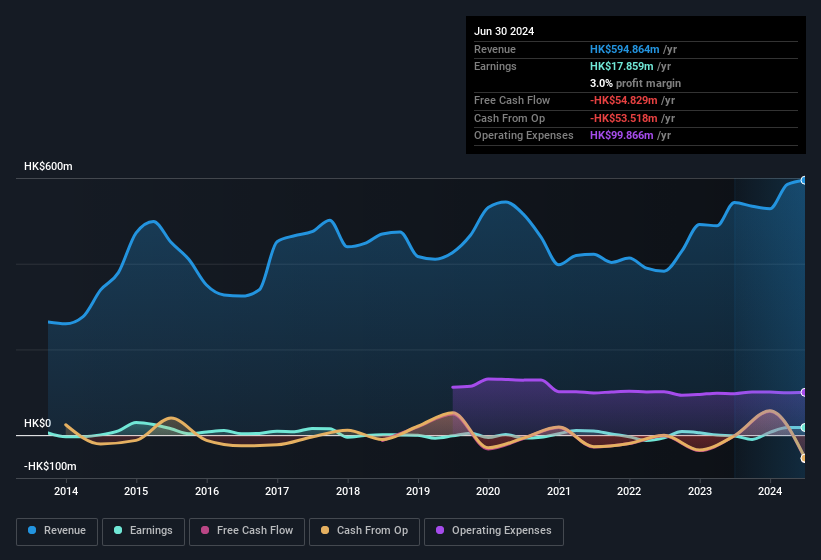Click the 2018 x-axis label
This screenshot has height=560, width=821.
[x=348, y=491]
